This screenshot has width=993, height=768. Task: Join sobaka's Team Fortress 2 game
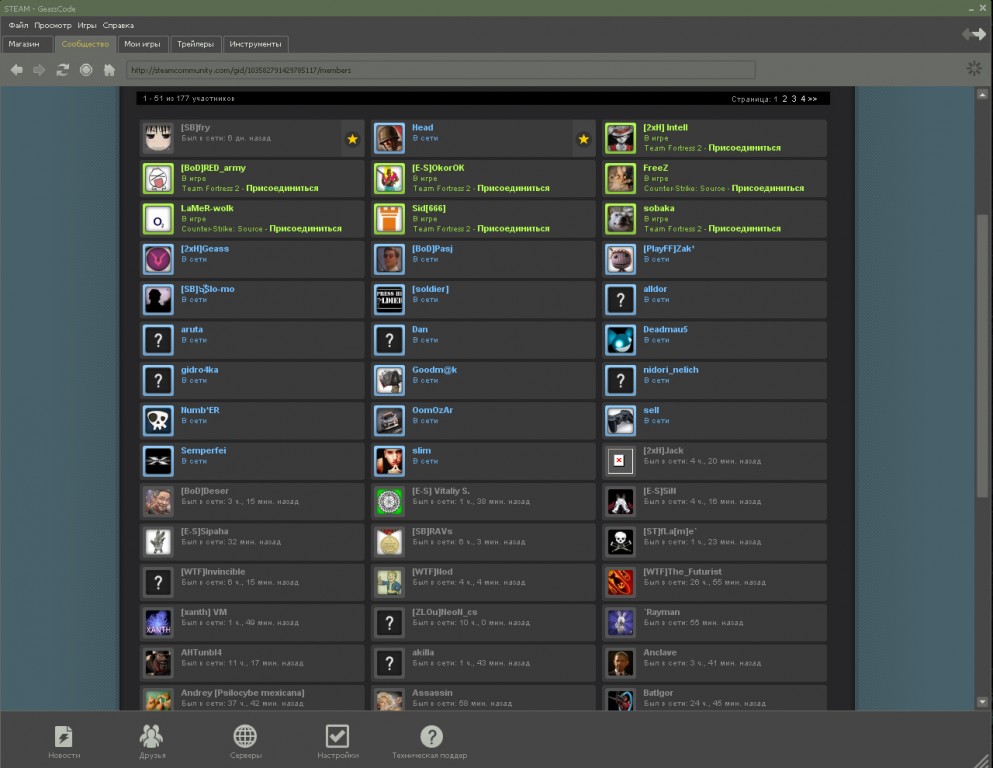744,229
